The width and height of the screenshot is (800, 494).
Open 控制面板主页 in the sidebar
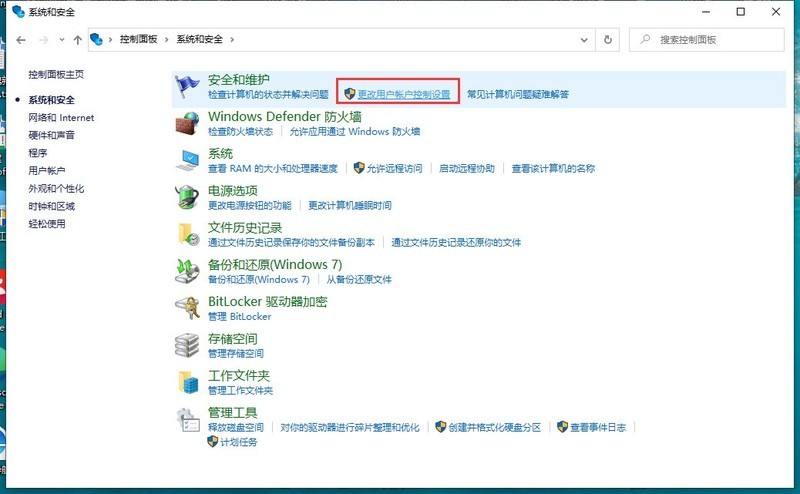(56, 75)
